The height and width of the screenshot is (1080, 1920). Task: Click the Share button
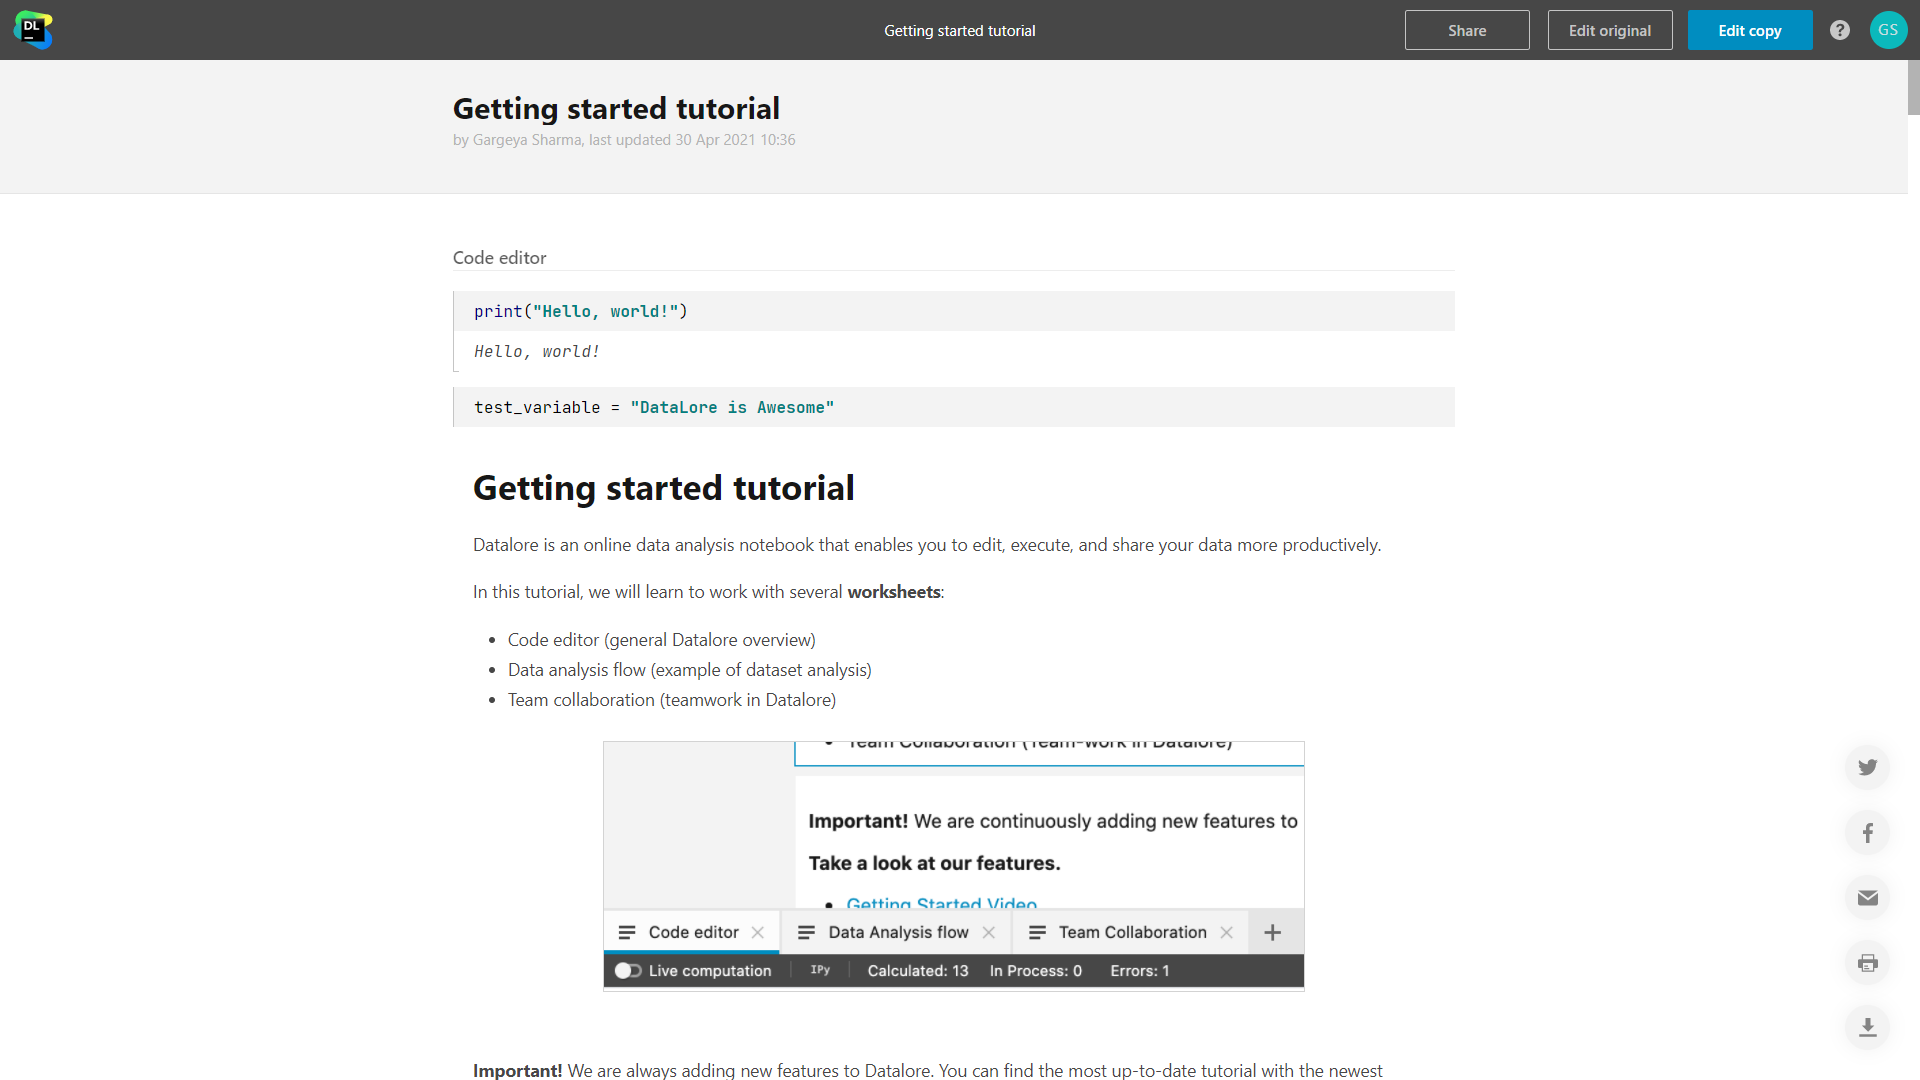pyautogui.click(x=1467, y=30)
